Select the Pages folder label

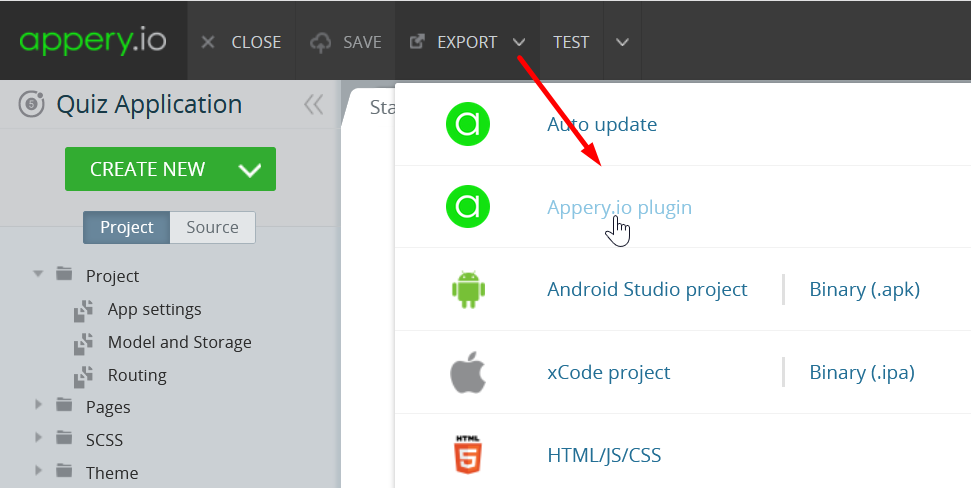point(108,407)
